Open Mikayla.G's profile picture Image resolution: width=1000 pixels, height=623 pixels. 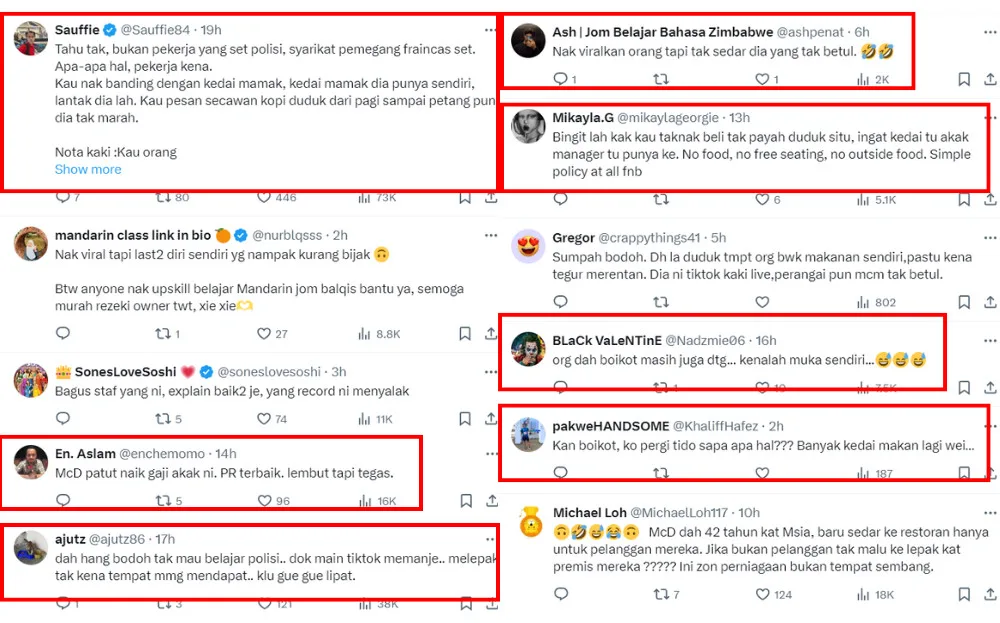pos(528,127)
